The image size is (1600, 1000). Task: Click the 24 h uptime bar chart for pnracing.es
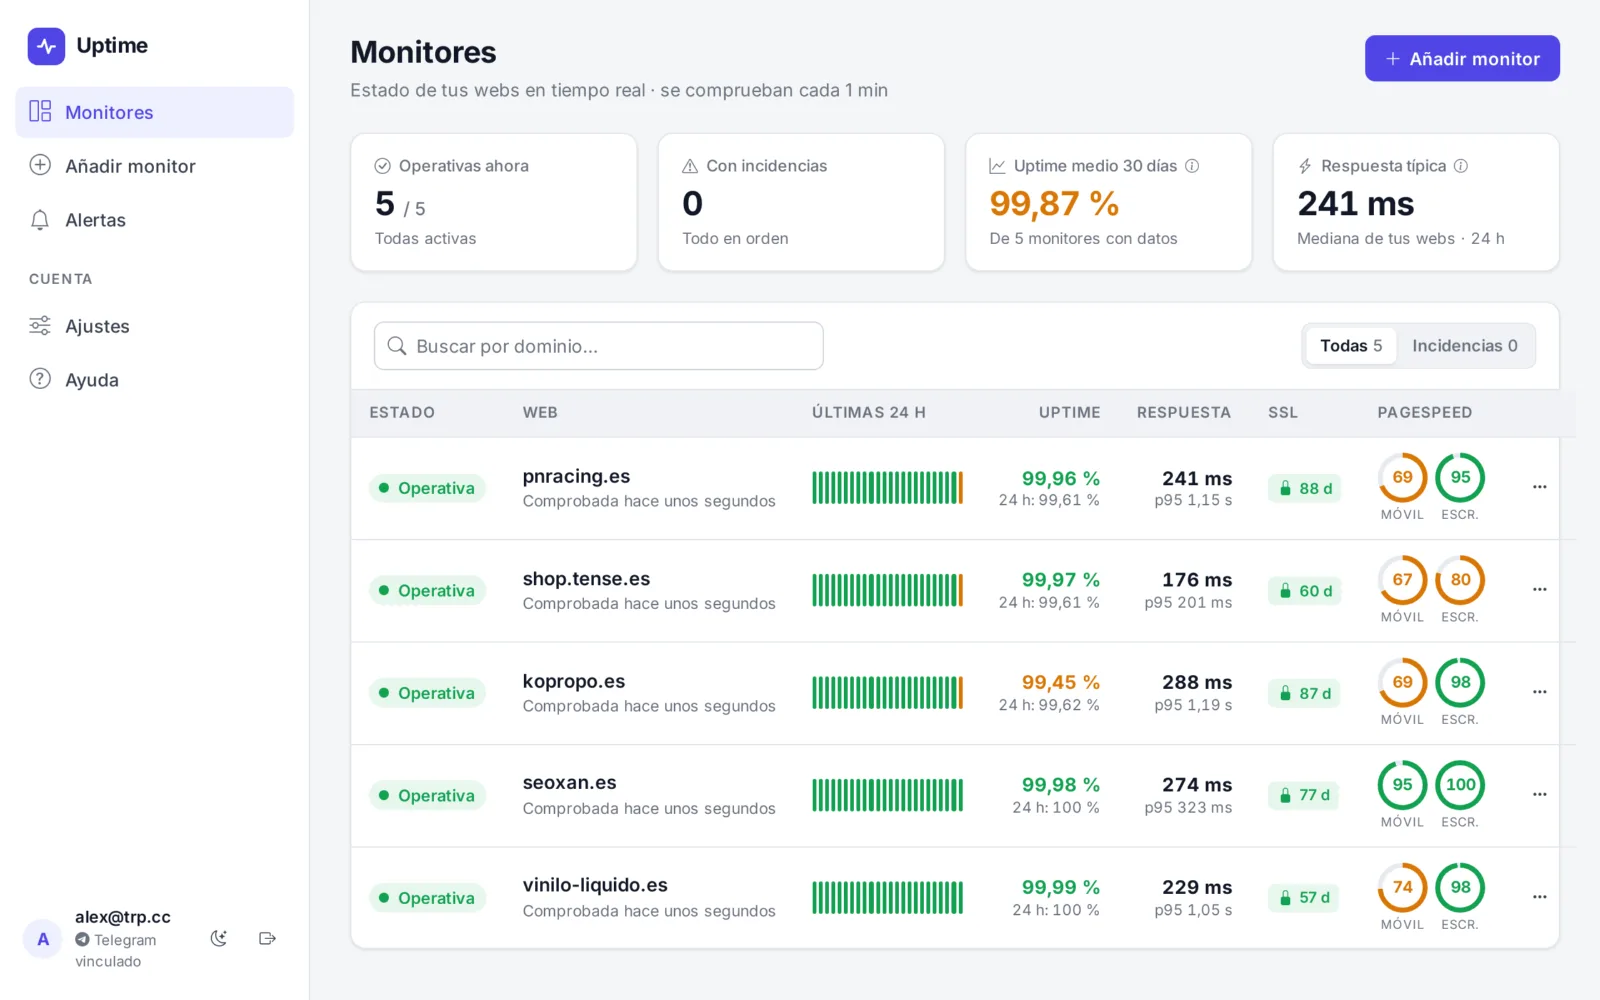[888, 488]
